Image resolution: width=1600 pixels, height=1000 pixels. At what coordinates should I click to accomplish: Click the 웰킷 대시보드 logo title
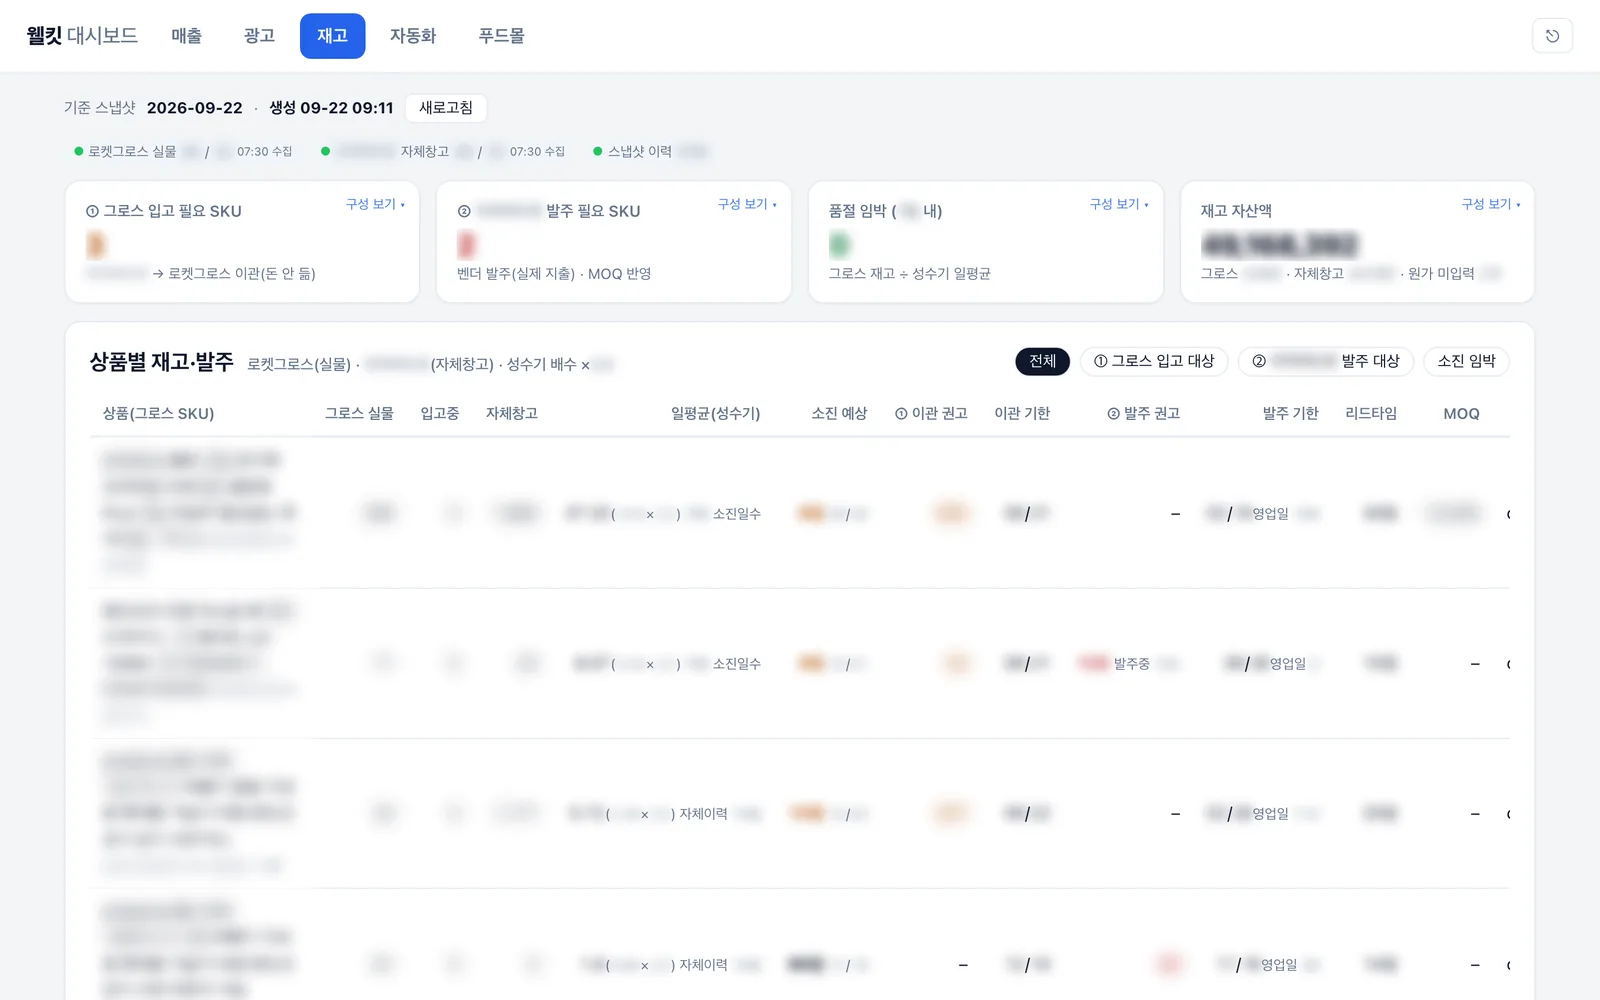82,36
